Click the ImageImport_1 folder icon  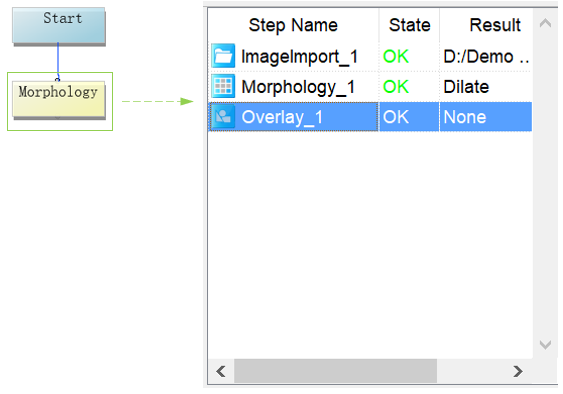223,56
